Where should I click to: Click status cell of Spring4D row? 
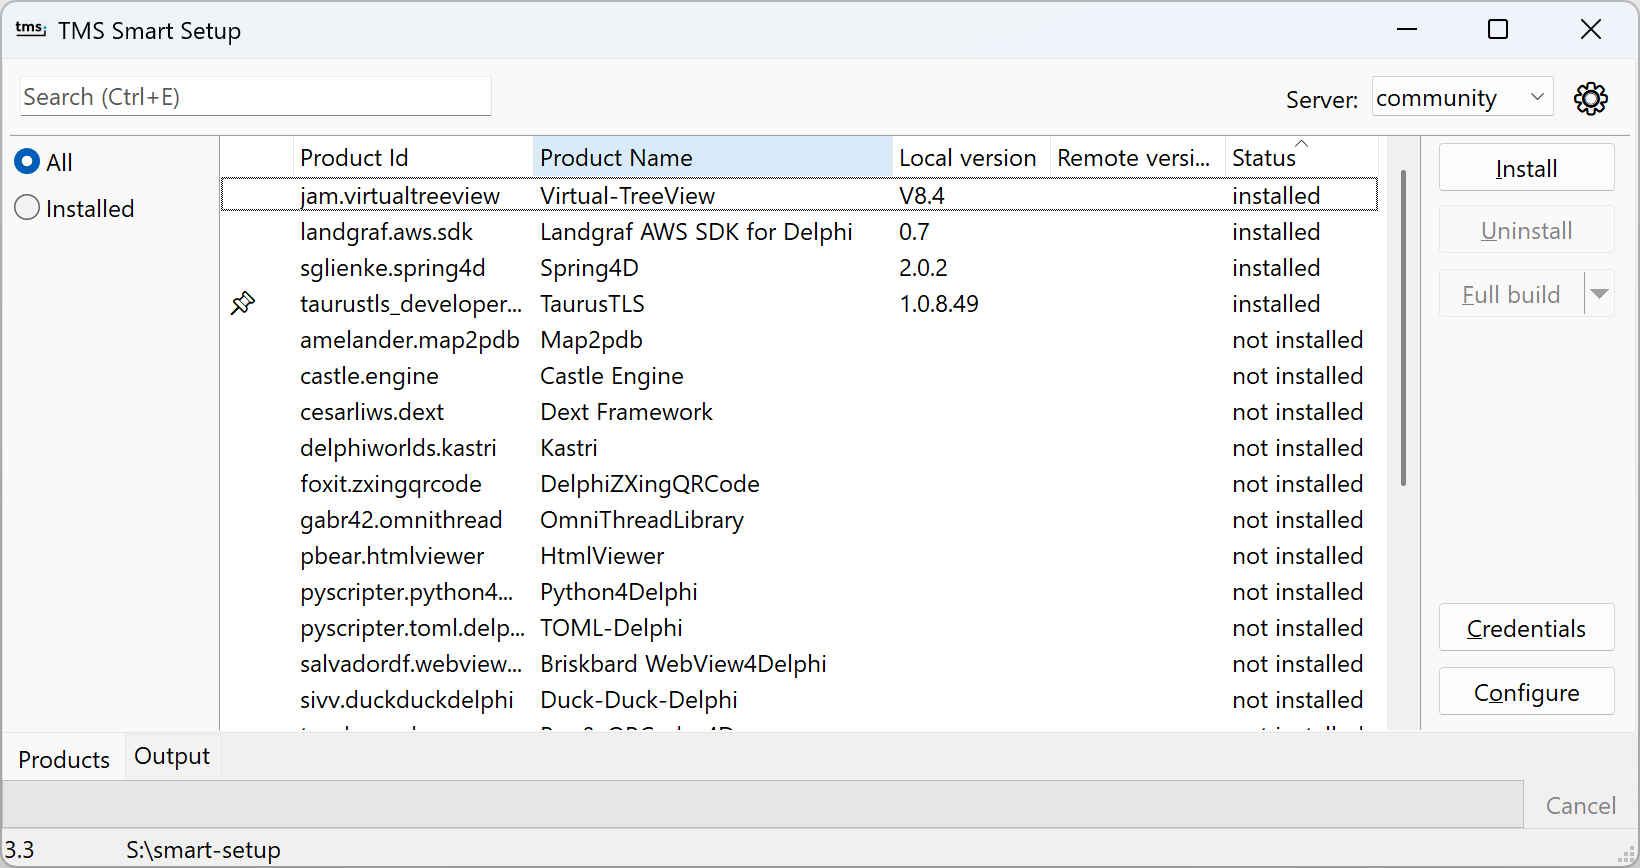pyautogui.click(x=1276, y=267)
